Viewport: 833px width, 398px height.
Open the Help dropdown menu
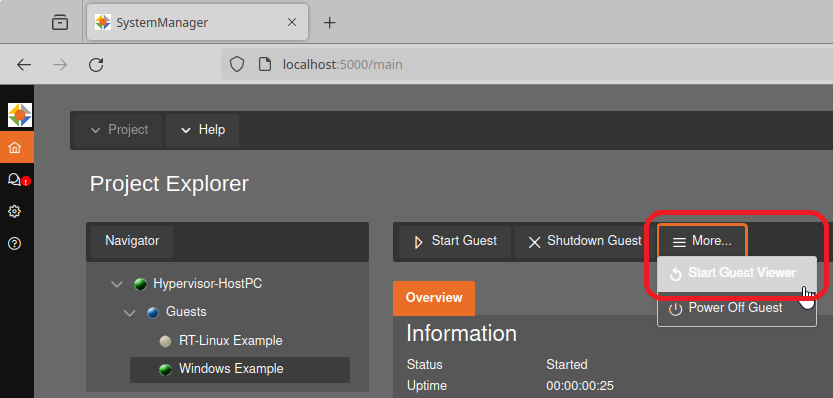click(202, 130)
